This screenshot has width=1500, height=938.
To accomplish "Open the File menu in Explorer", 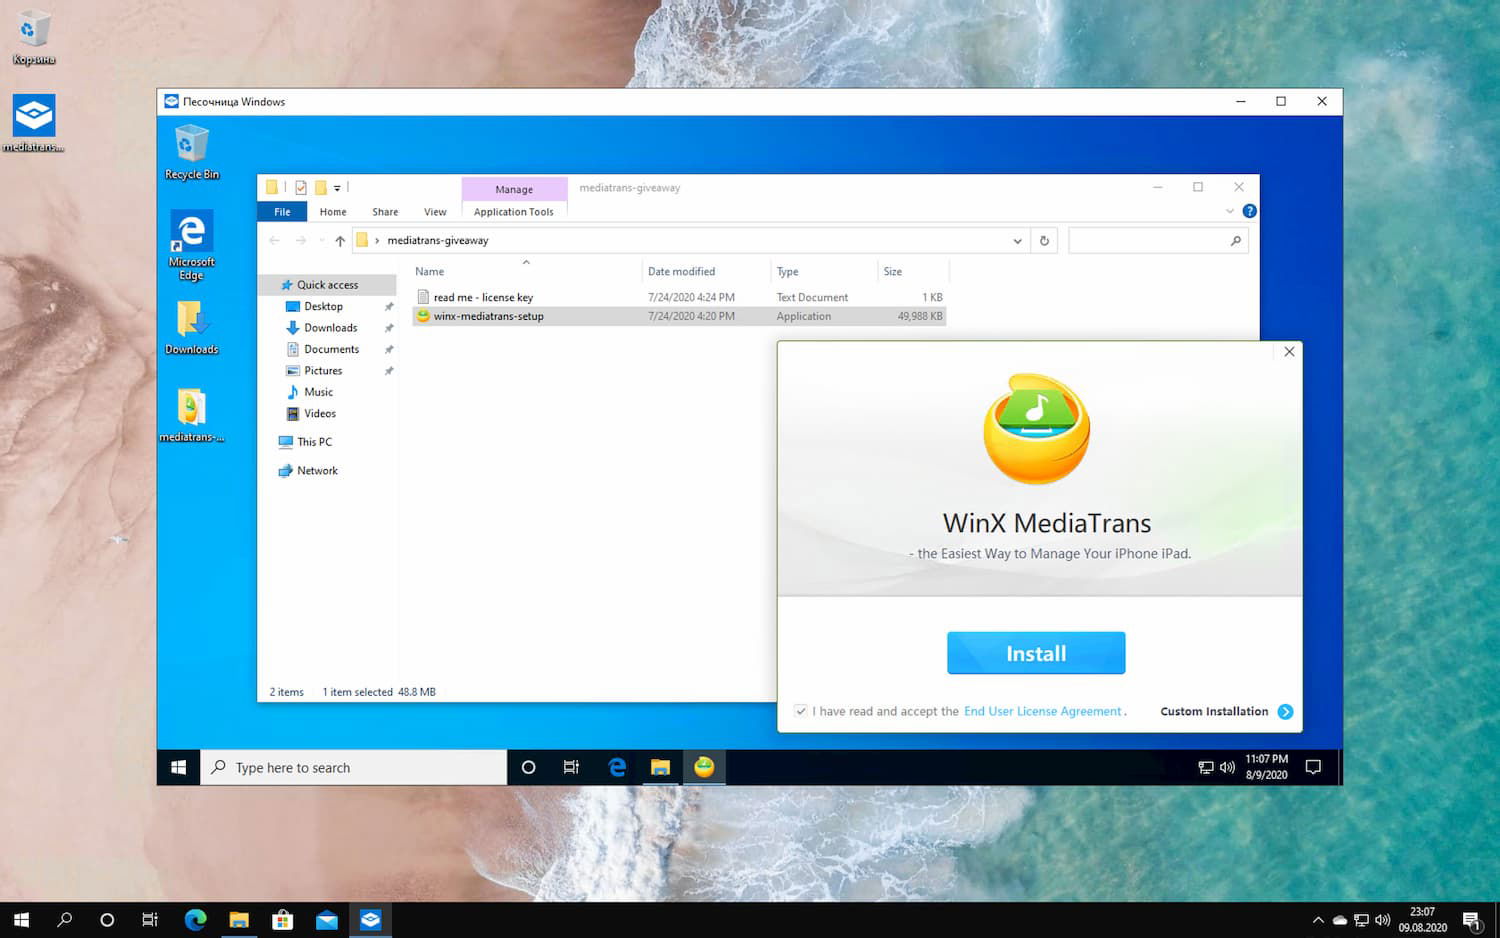I will pos(283,211).
